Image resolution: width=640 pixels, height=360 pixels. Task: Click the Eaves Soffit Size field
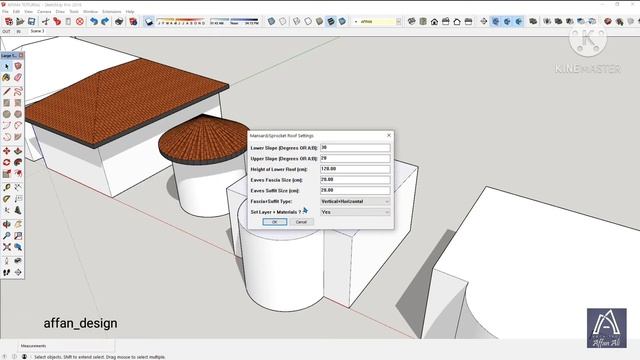click(x=355, y=190)
